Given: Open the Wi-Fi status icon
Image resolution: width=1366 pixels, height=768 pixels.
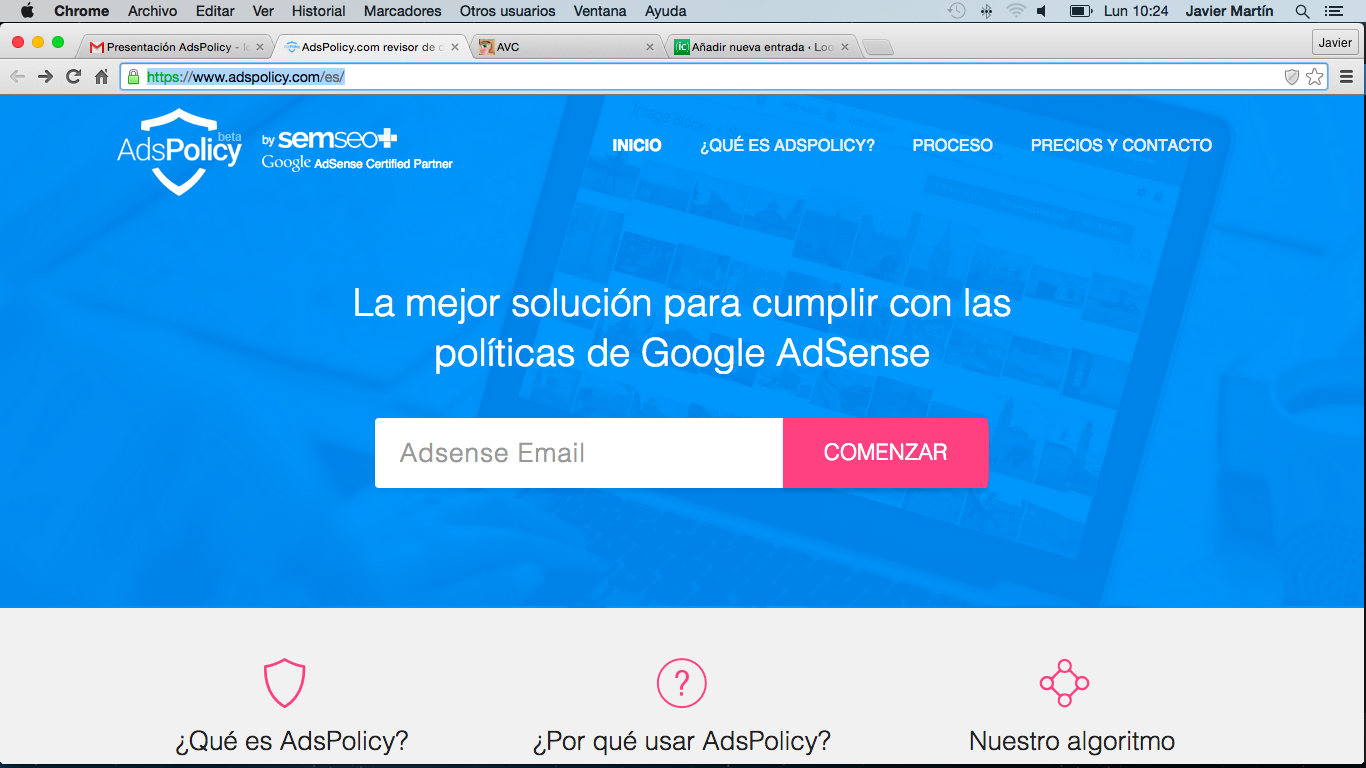Looking at the screenshot, I should pyautogui.click(x=1016, y=11).
